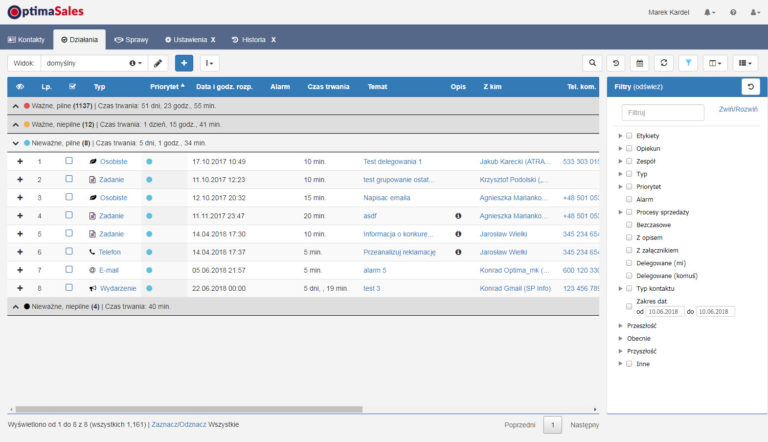Open the columns layout dropdown icon
Viewport: 768px width, 442px height.
715,63
